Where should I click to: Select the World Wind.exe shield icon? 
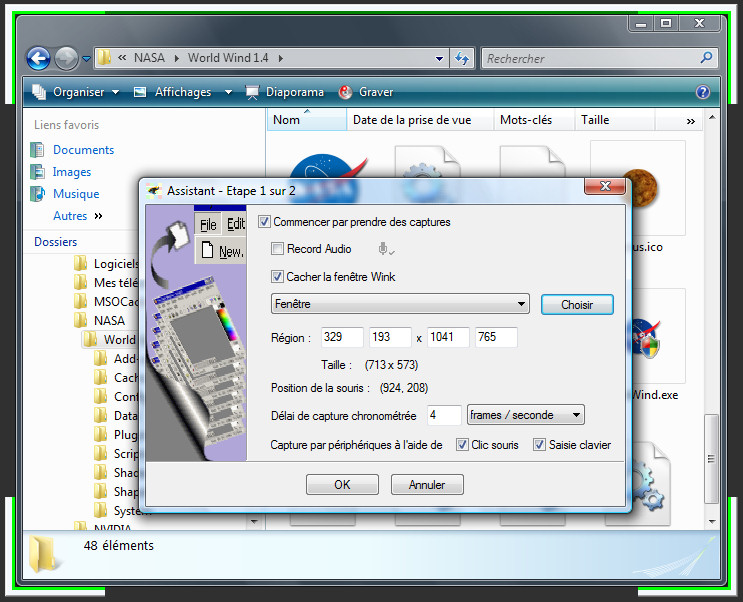point(647,339)
